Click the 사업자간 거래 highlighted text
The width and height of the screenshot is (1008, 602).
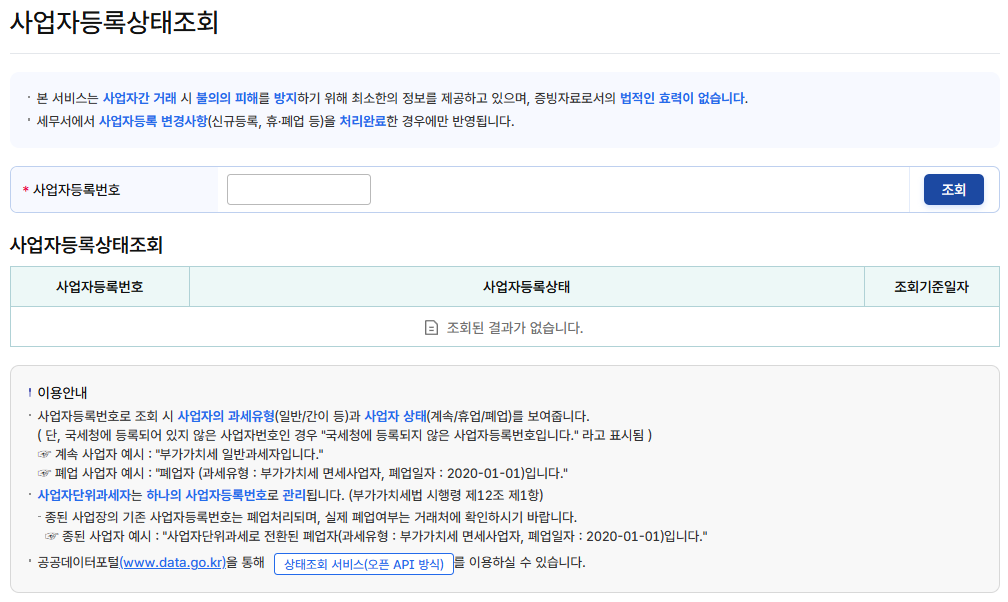[x=140, y=98]
